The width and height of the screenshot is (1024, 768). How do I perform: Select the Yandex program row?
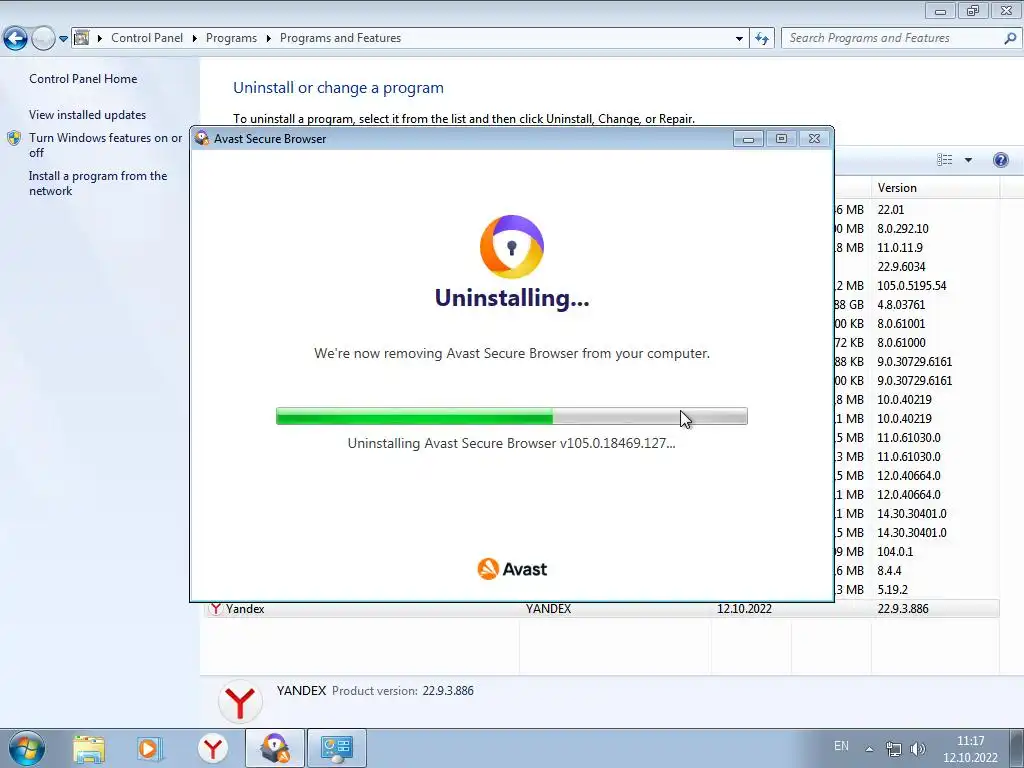pos(602,609)
